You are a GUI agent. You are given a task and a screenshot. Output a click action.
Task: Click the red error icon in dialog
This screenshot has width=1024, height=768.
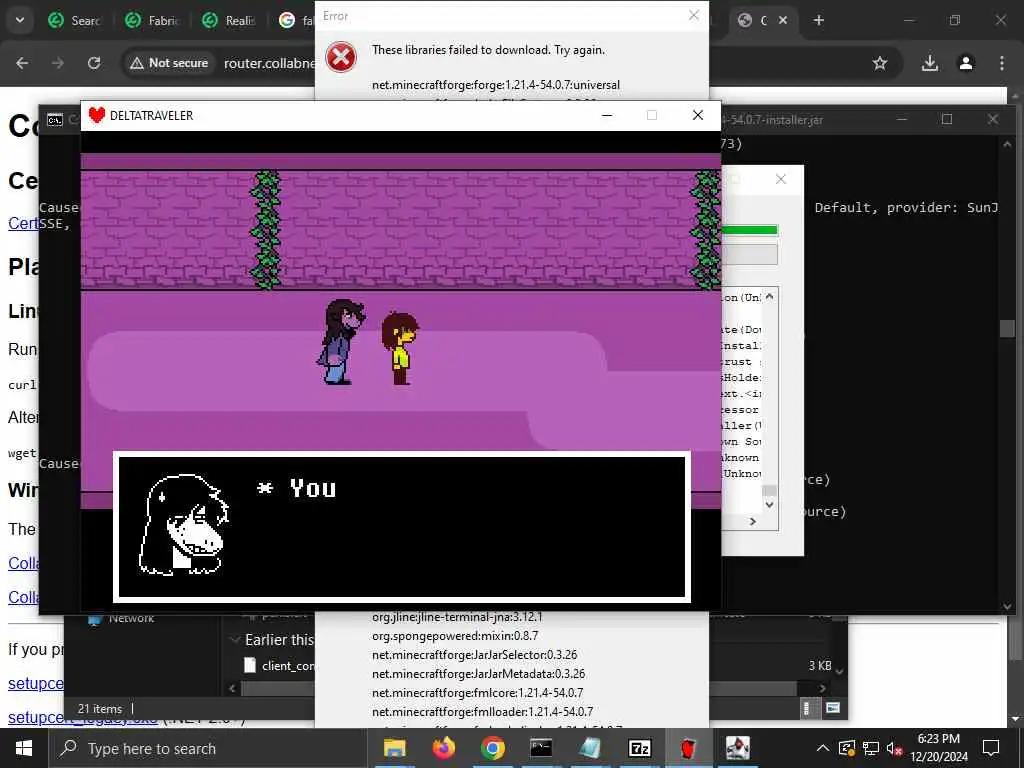341,57
